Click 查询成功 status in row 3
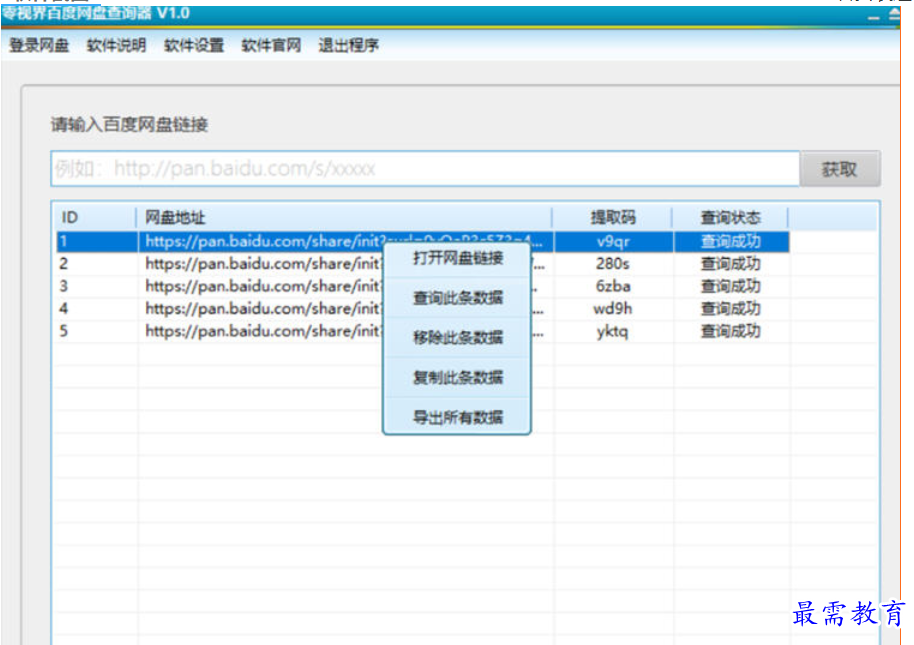The height and width of the screenshot is (645, 914). 730,286
